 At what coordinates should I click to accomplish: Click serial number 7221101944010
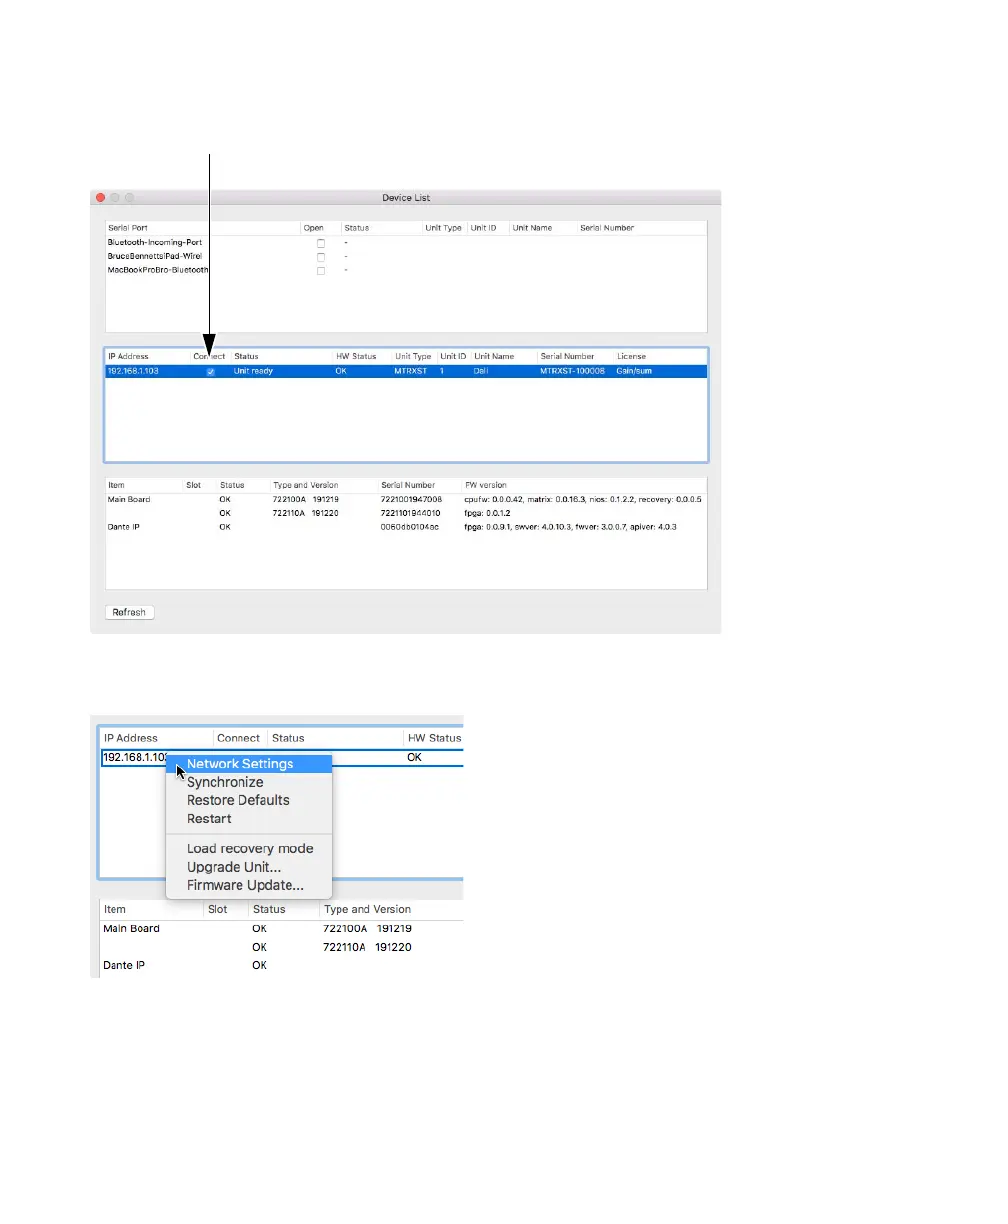click(x=411, y=513)
